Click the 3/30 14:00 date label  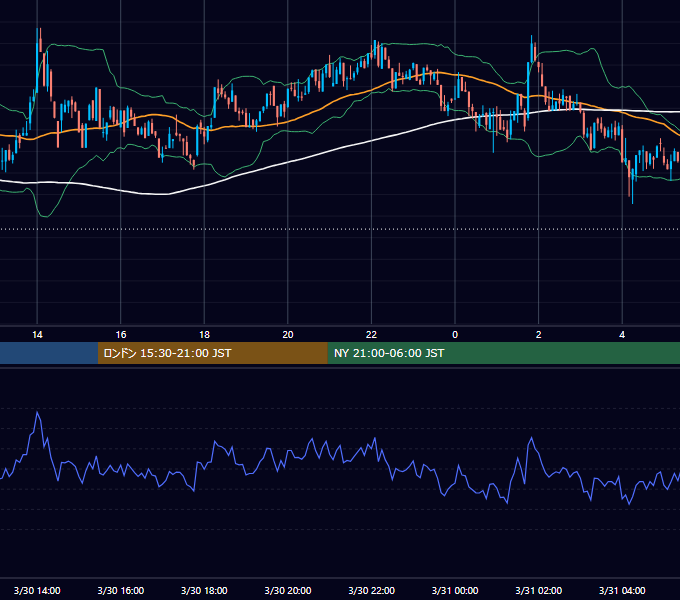[37, 590]
